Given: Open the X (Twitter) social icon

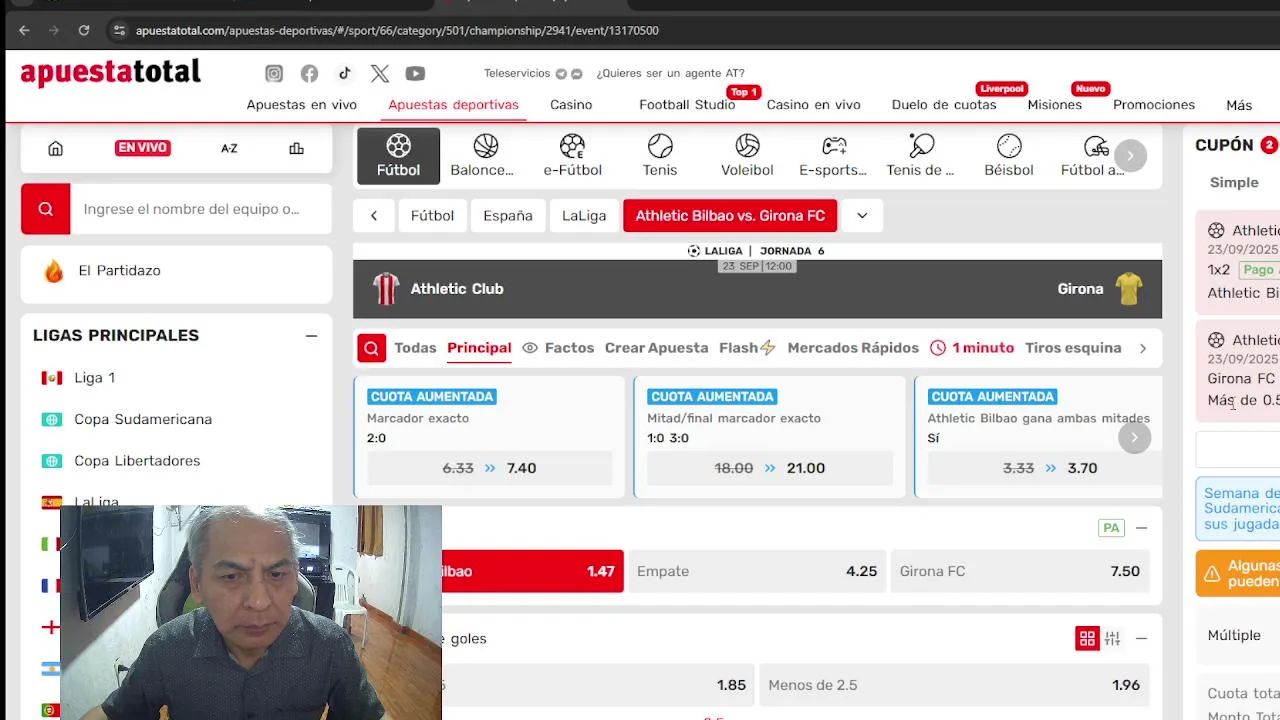Looking at the screenshot, I should (x=380, y=73).
